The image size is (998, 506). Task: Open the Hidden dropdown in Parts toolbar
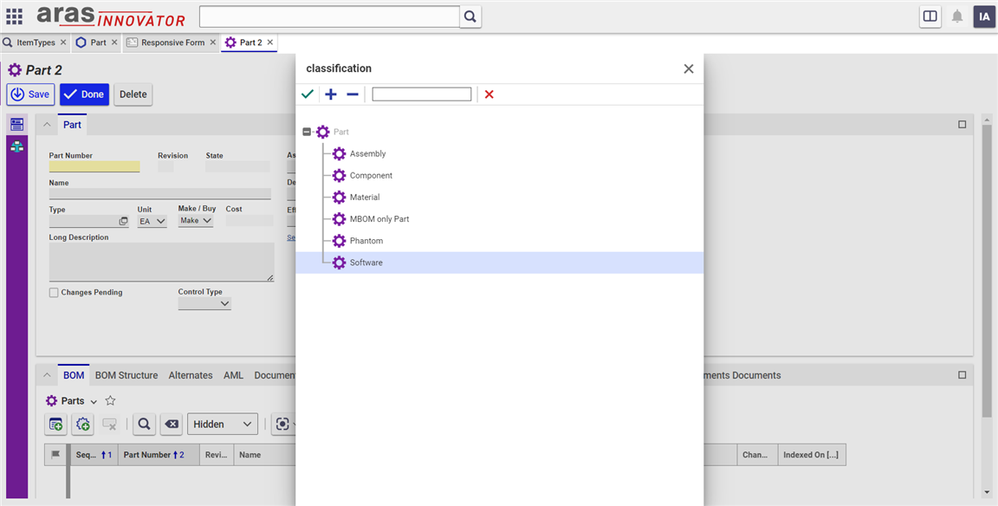click(222, 424)
